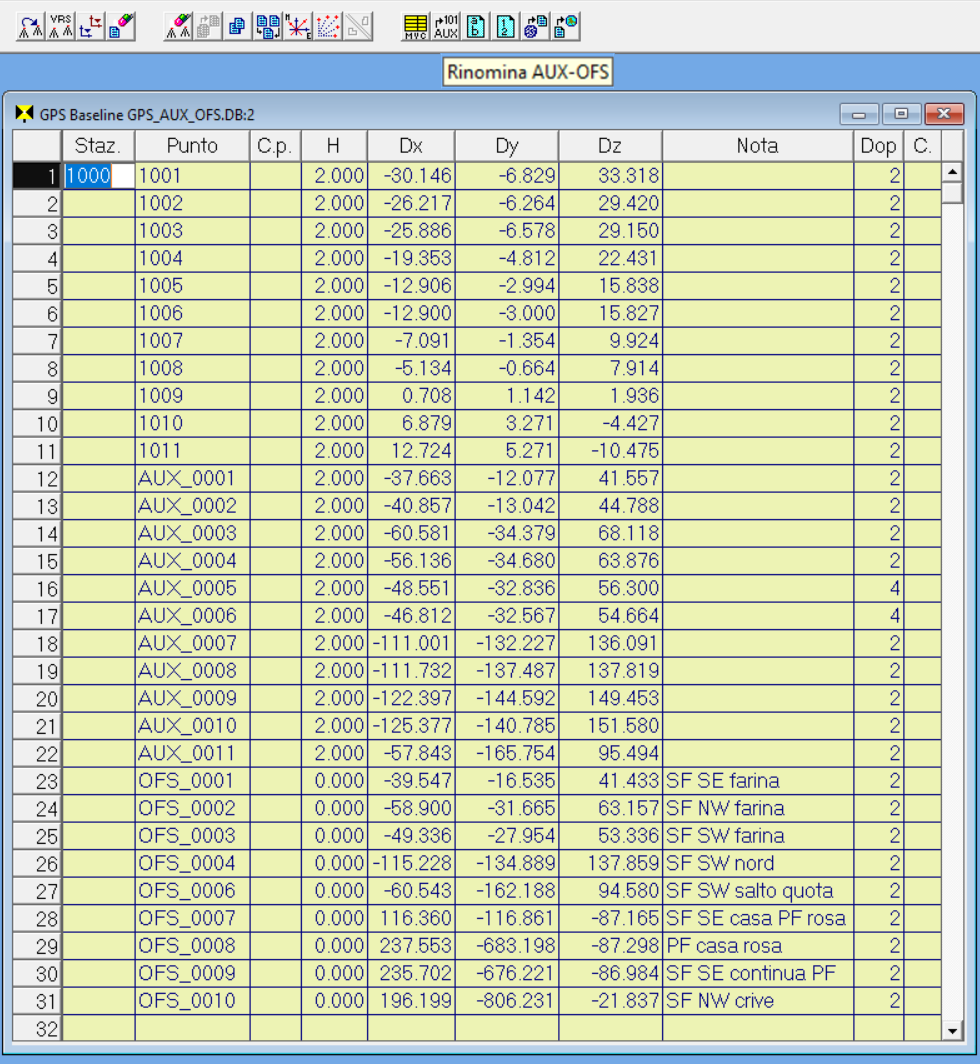Click the Dx value -30.146
Image resolution: width=980 pixels, height=1064 pixels.
point(411,176)
